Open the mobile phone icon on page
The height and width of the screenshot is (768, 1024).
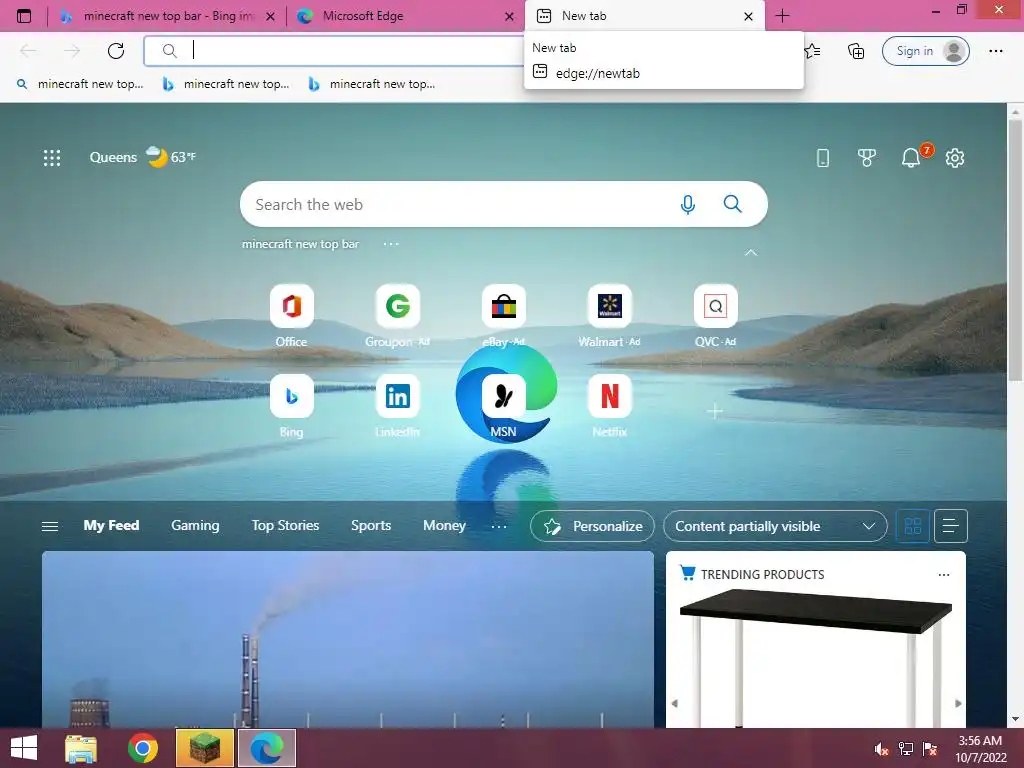(x=823, y=157)
